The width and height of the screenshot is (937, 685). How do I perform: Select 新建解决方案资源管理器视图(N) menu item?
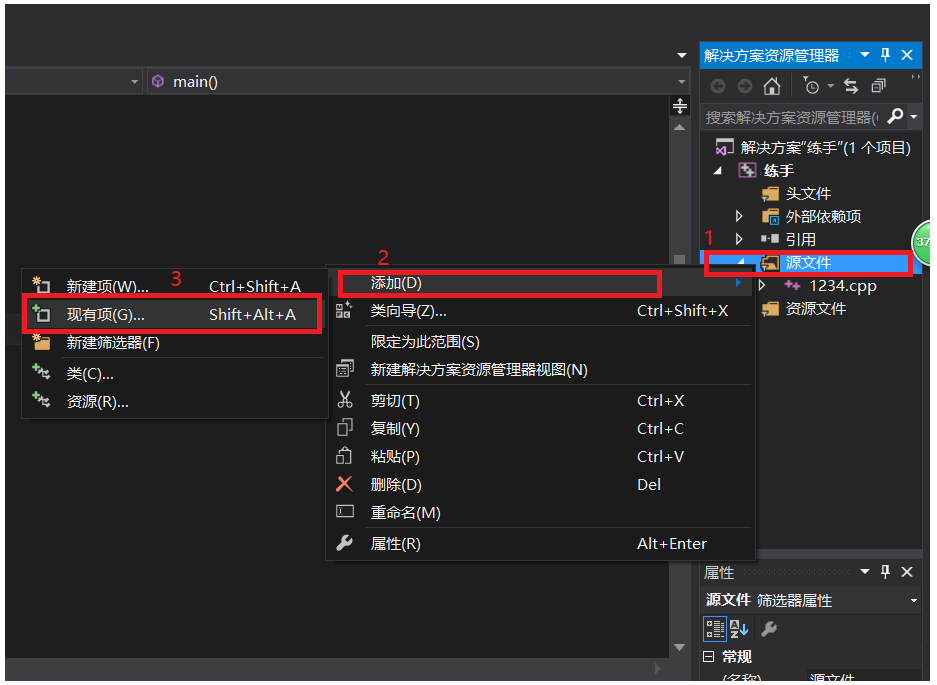[540, 370]
